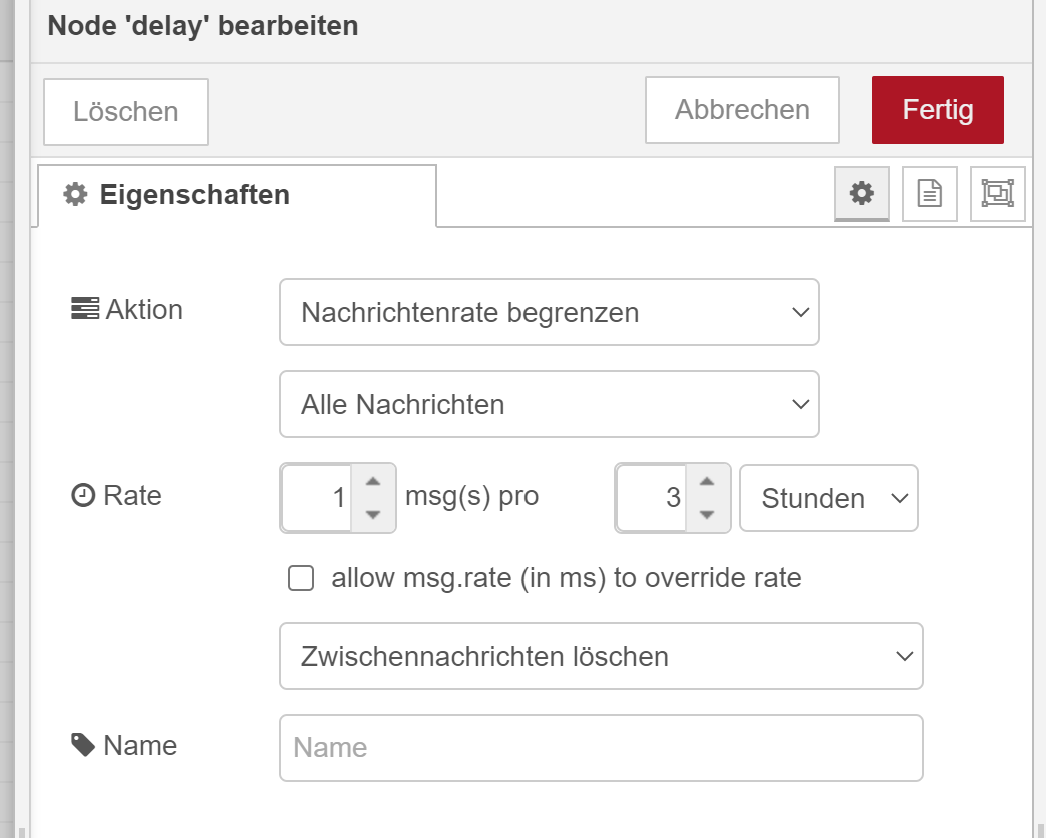Open the Aktion dropdown
The width and height of the screenshot is (1046, 838).
tap(549, 312)
